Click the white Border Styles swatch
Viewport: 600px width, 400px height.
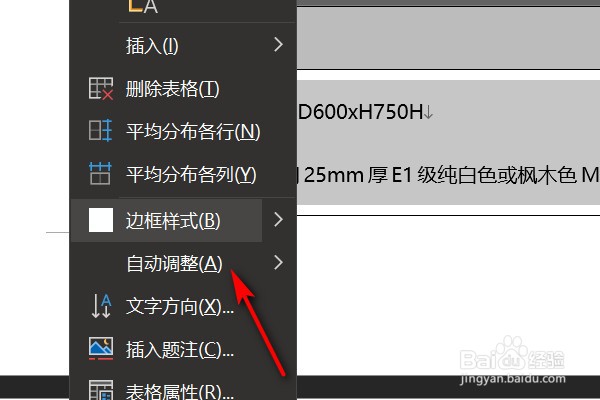point(101,220)
